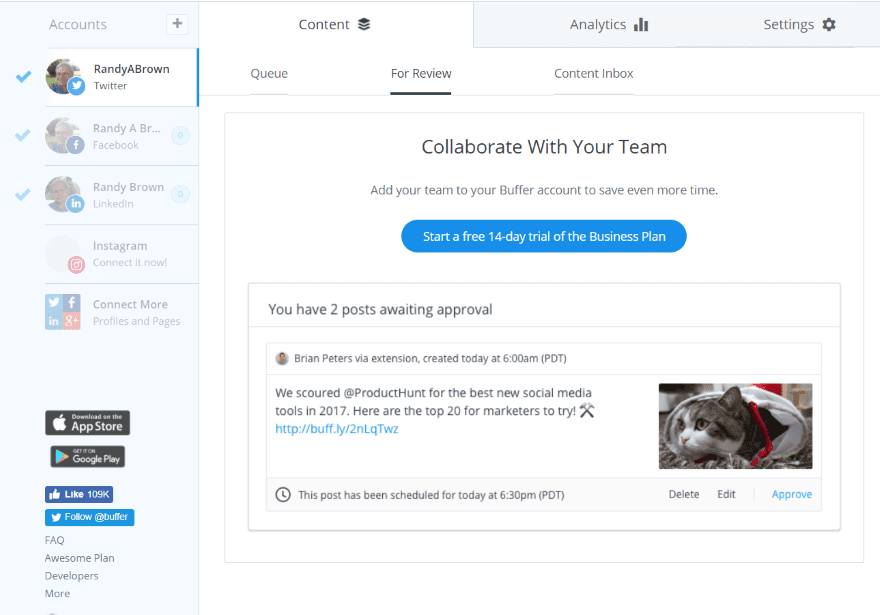The height and width of the screenshot is (615, 880).
Task: Toggle the checkmark for Randy Brown LinkedIn
Action: tap(24, 194)
